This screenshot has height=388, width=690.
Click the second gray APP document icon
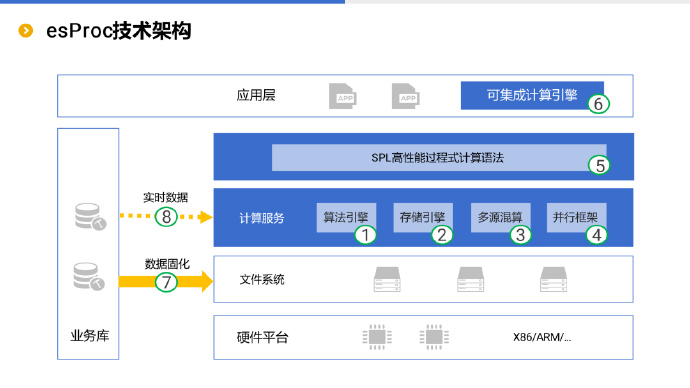click(x=406, y=96)
